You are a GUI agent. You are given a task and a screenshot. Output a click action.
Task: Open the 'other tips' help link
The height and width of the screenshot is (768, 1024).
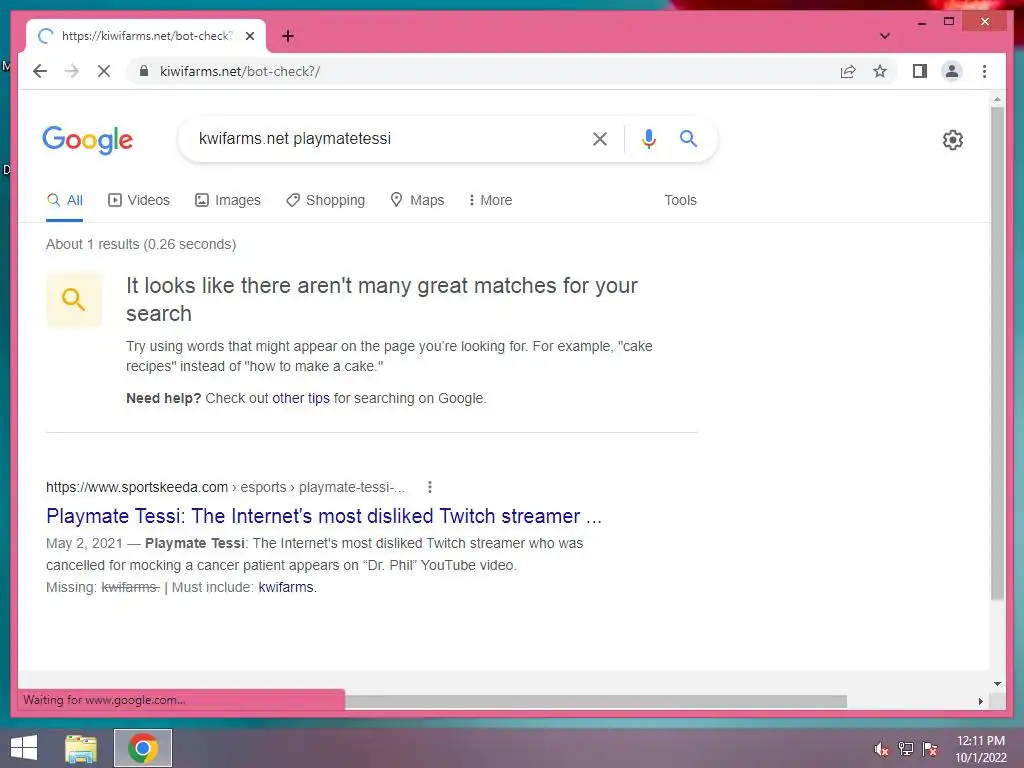(300, 398)
